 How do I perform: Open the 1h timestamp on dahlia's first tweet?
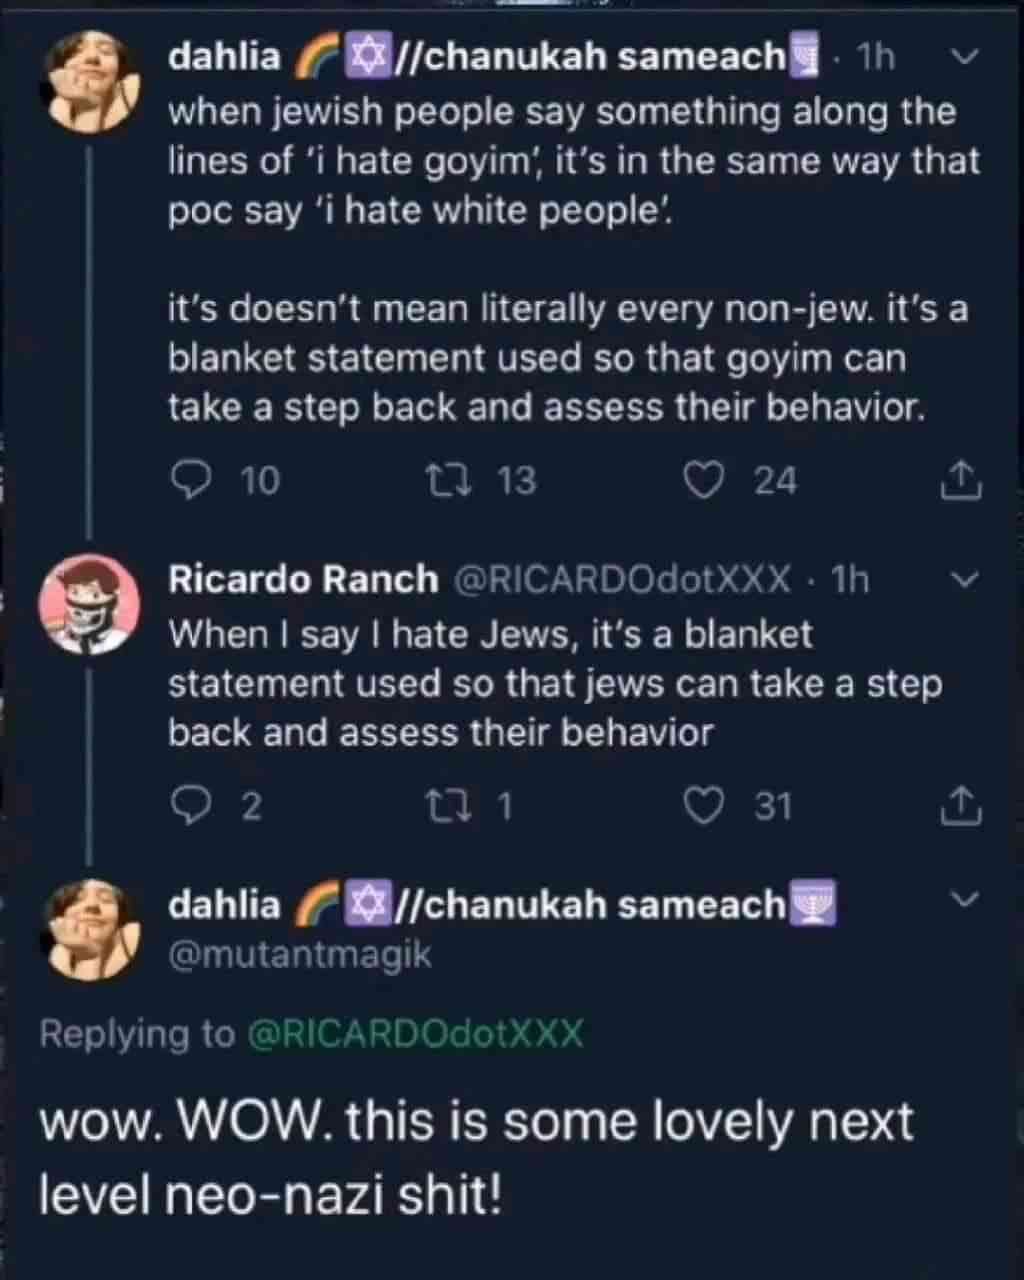pos(876,58)
